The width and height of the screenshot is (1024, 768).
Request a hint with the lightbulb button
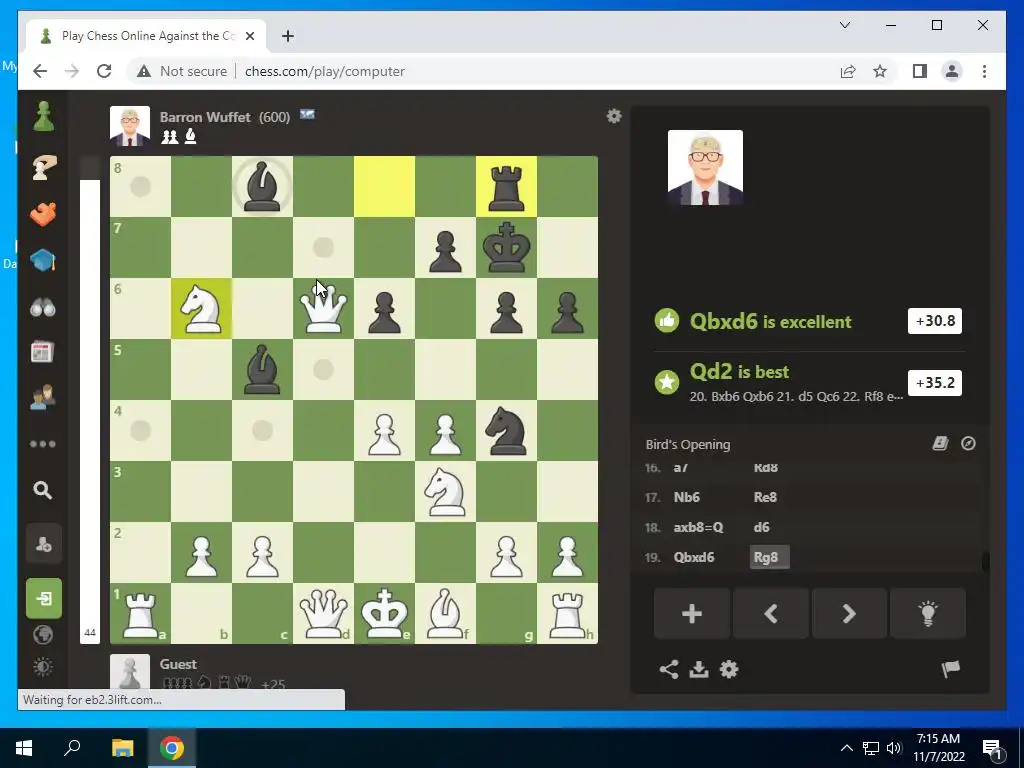928,613
